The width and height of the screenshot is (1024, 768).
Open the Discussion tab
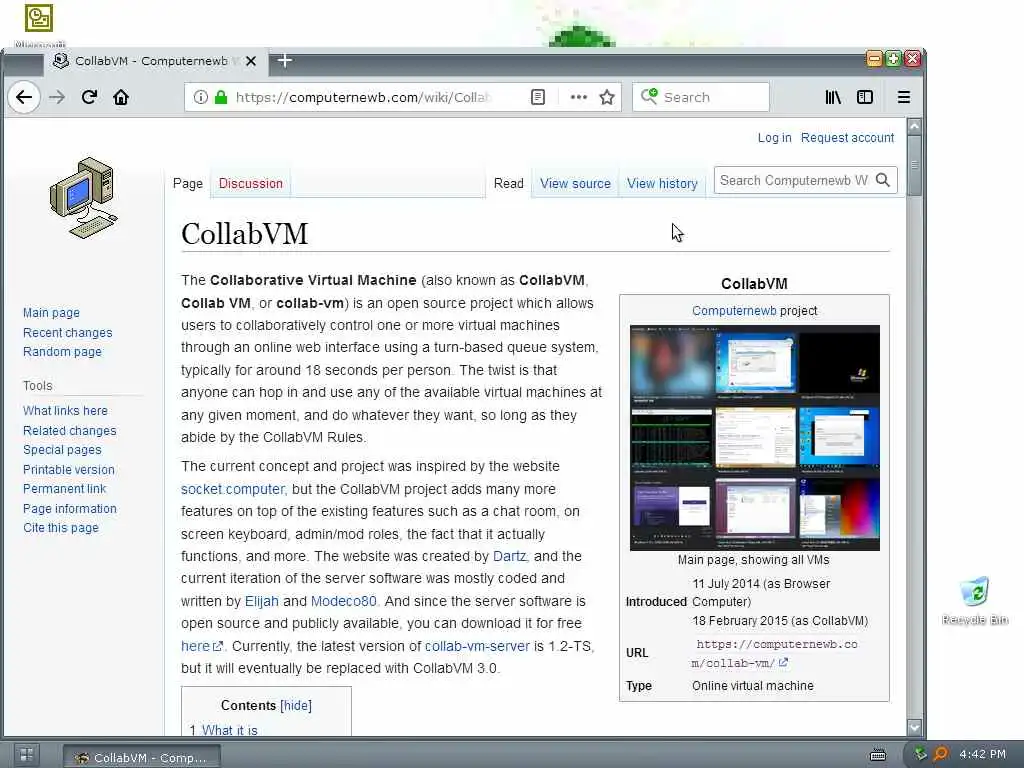pos(251,184)
